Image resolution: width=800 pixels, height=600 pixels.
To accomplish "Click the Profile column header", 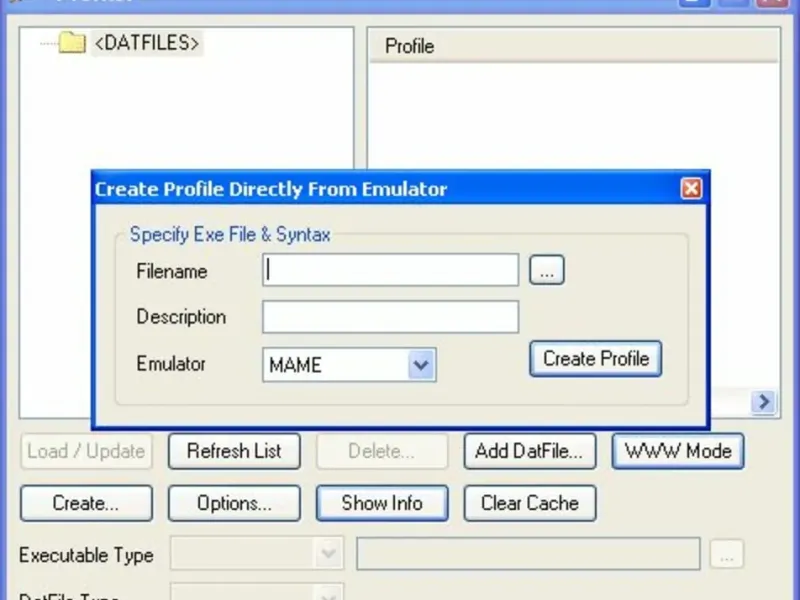I will click(x=573, y=46).
